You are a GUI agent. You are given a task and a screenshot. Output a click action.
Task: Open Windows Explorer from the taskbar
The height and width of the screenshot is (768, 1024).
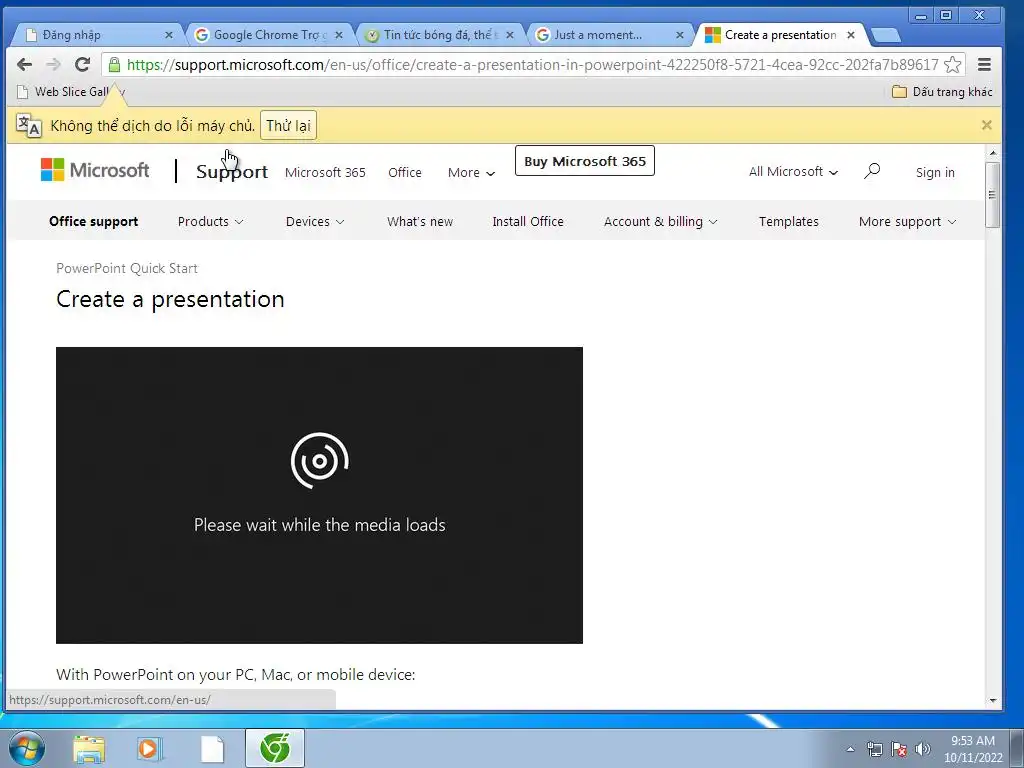click(x=89, y=749)
